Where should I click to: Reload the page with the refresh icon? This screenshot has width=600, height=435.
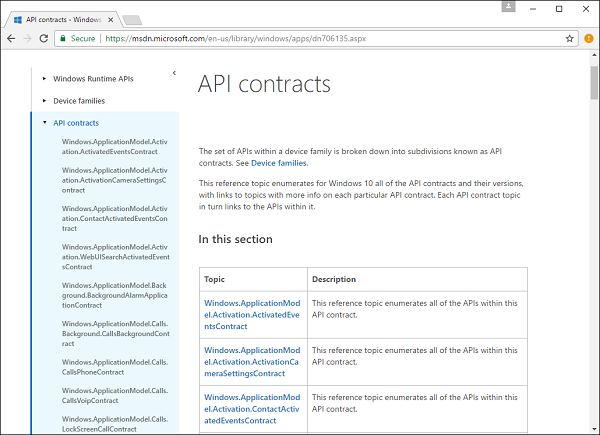[46, 38]
